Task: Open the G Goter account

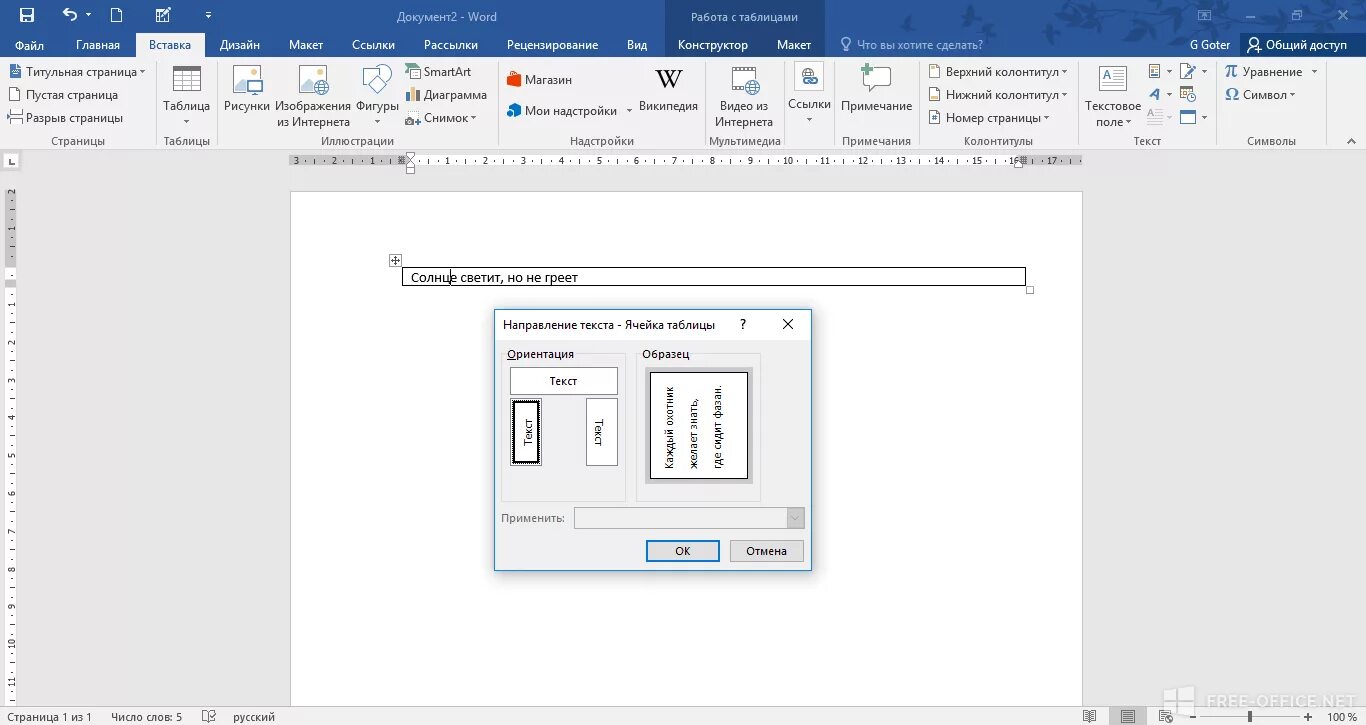Action: coord(1210,45)
